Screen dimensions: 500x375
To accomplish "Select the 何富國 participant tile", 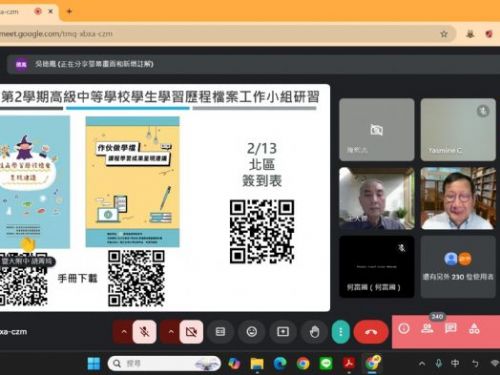I will tap(377, 267).
